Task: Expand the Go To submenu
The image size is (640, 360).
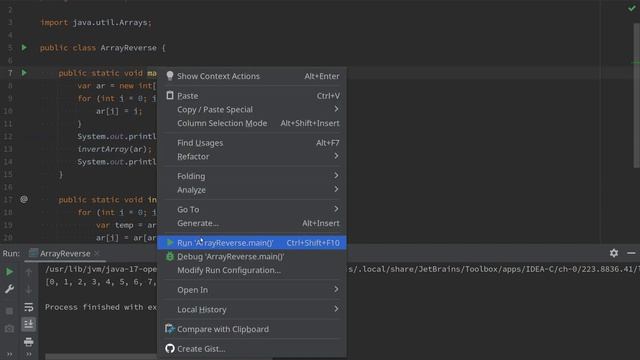Action: (252, 209)
